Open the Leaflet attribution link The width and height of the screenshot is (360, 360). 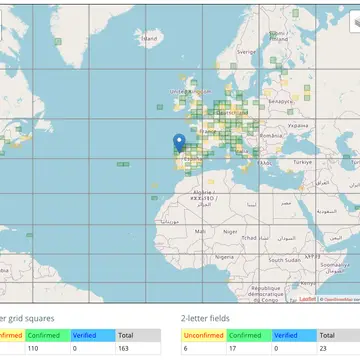[x=307, y=299]
